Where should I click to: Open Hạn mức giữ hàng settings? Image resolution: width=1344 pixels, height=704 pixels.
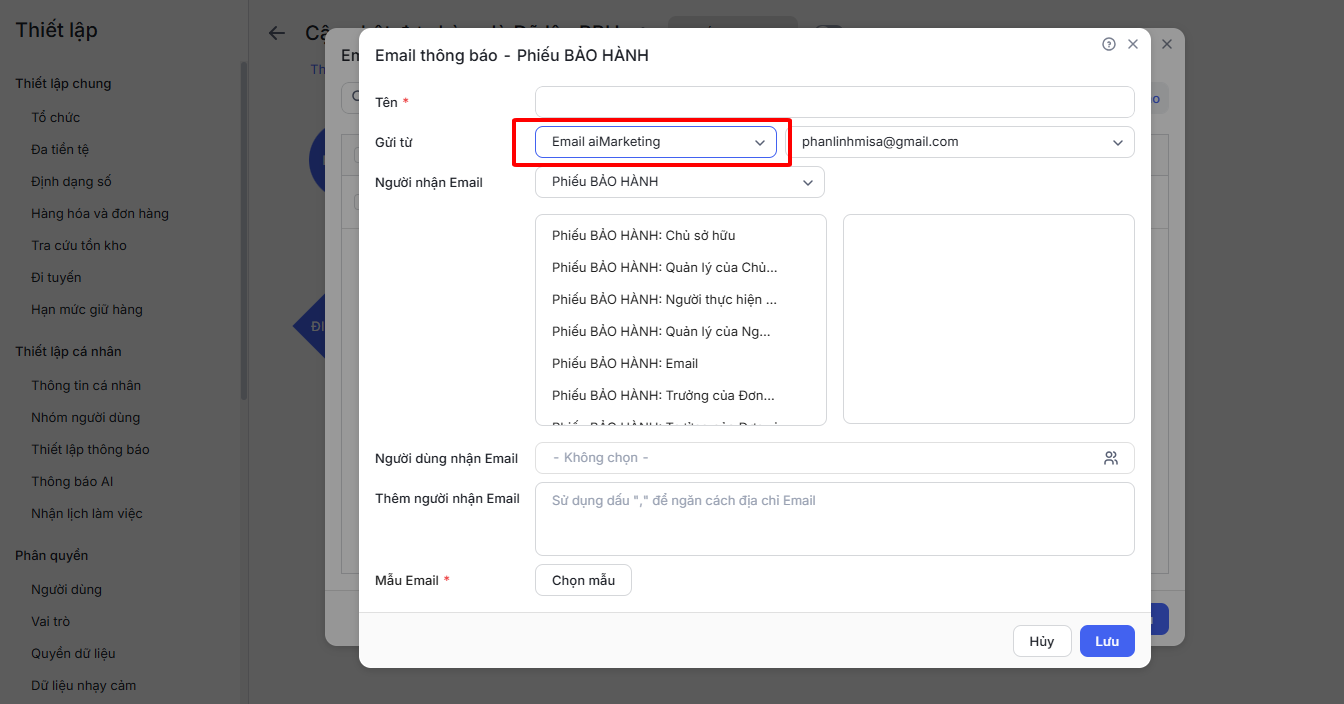87,310
